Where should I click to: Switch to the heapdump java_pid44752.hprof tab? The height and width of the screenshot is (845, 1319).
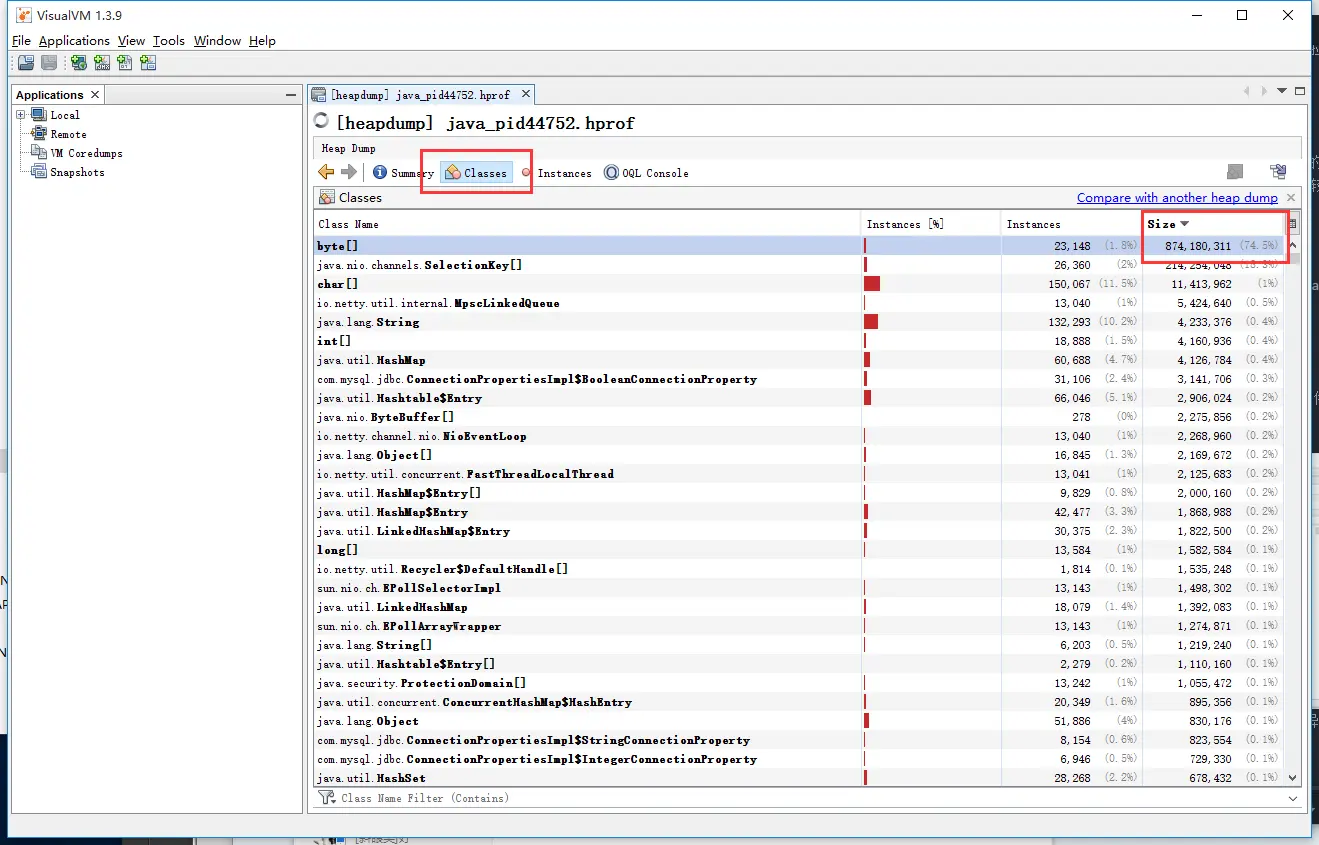click(x=420, y=95)
